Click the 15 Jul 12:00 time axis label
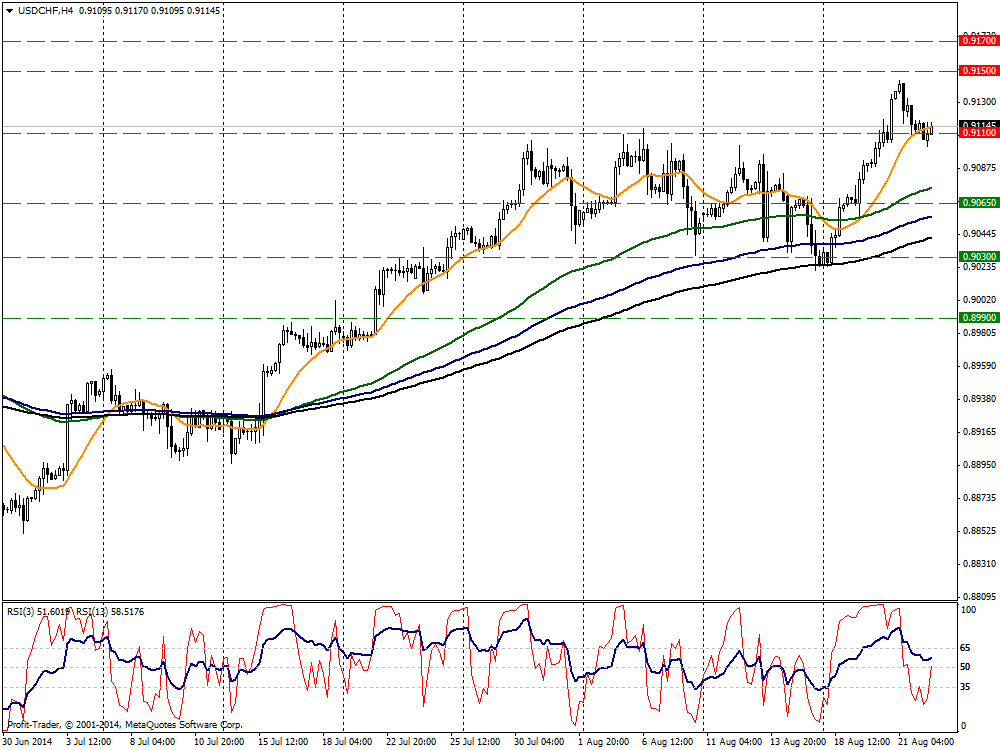This screenshot has width=1000, height=750. (283, 742)
